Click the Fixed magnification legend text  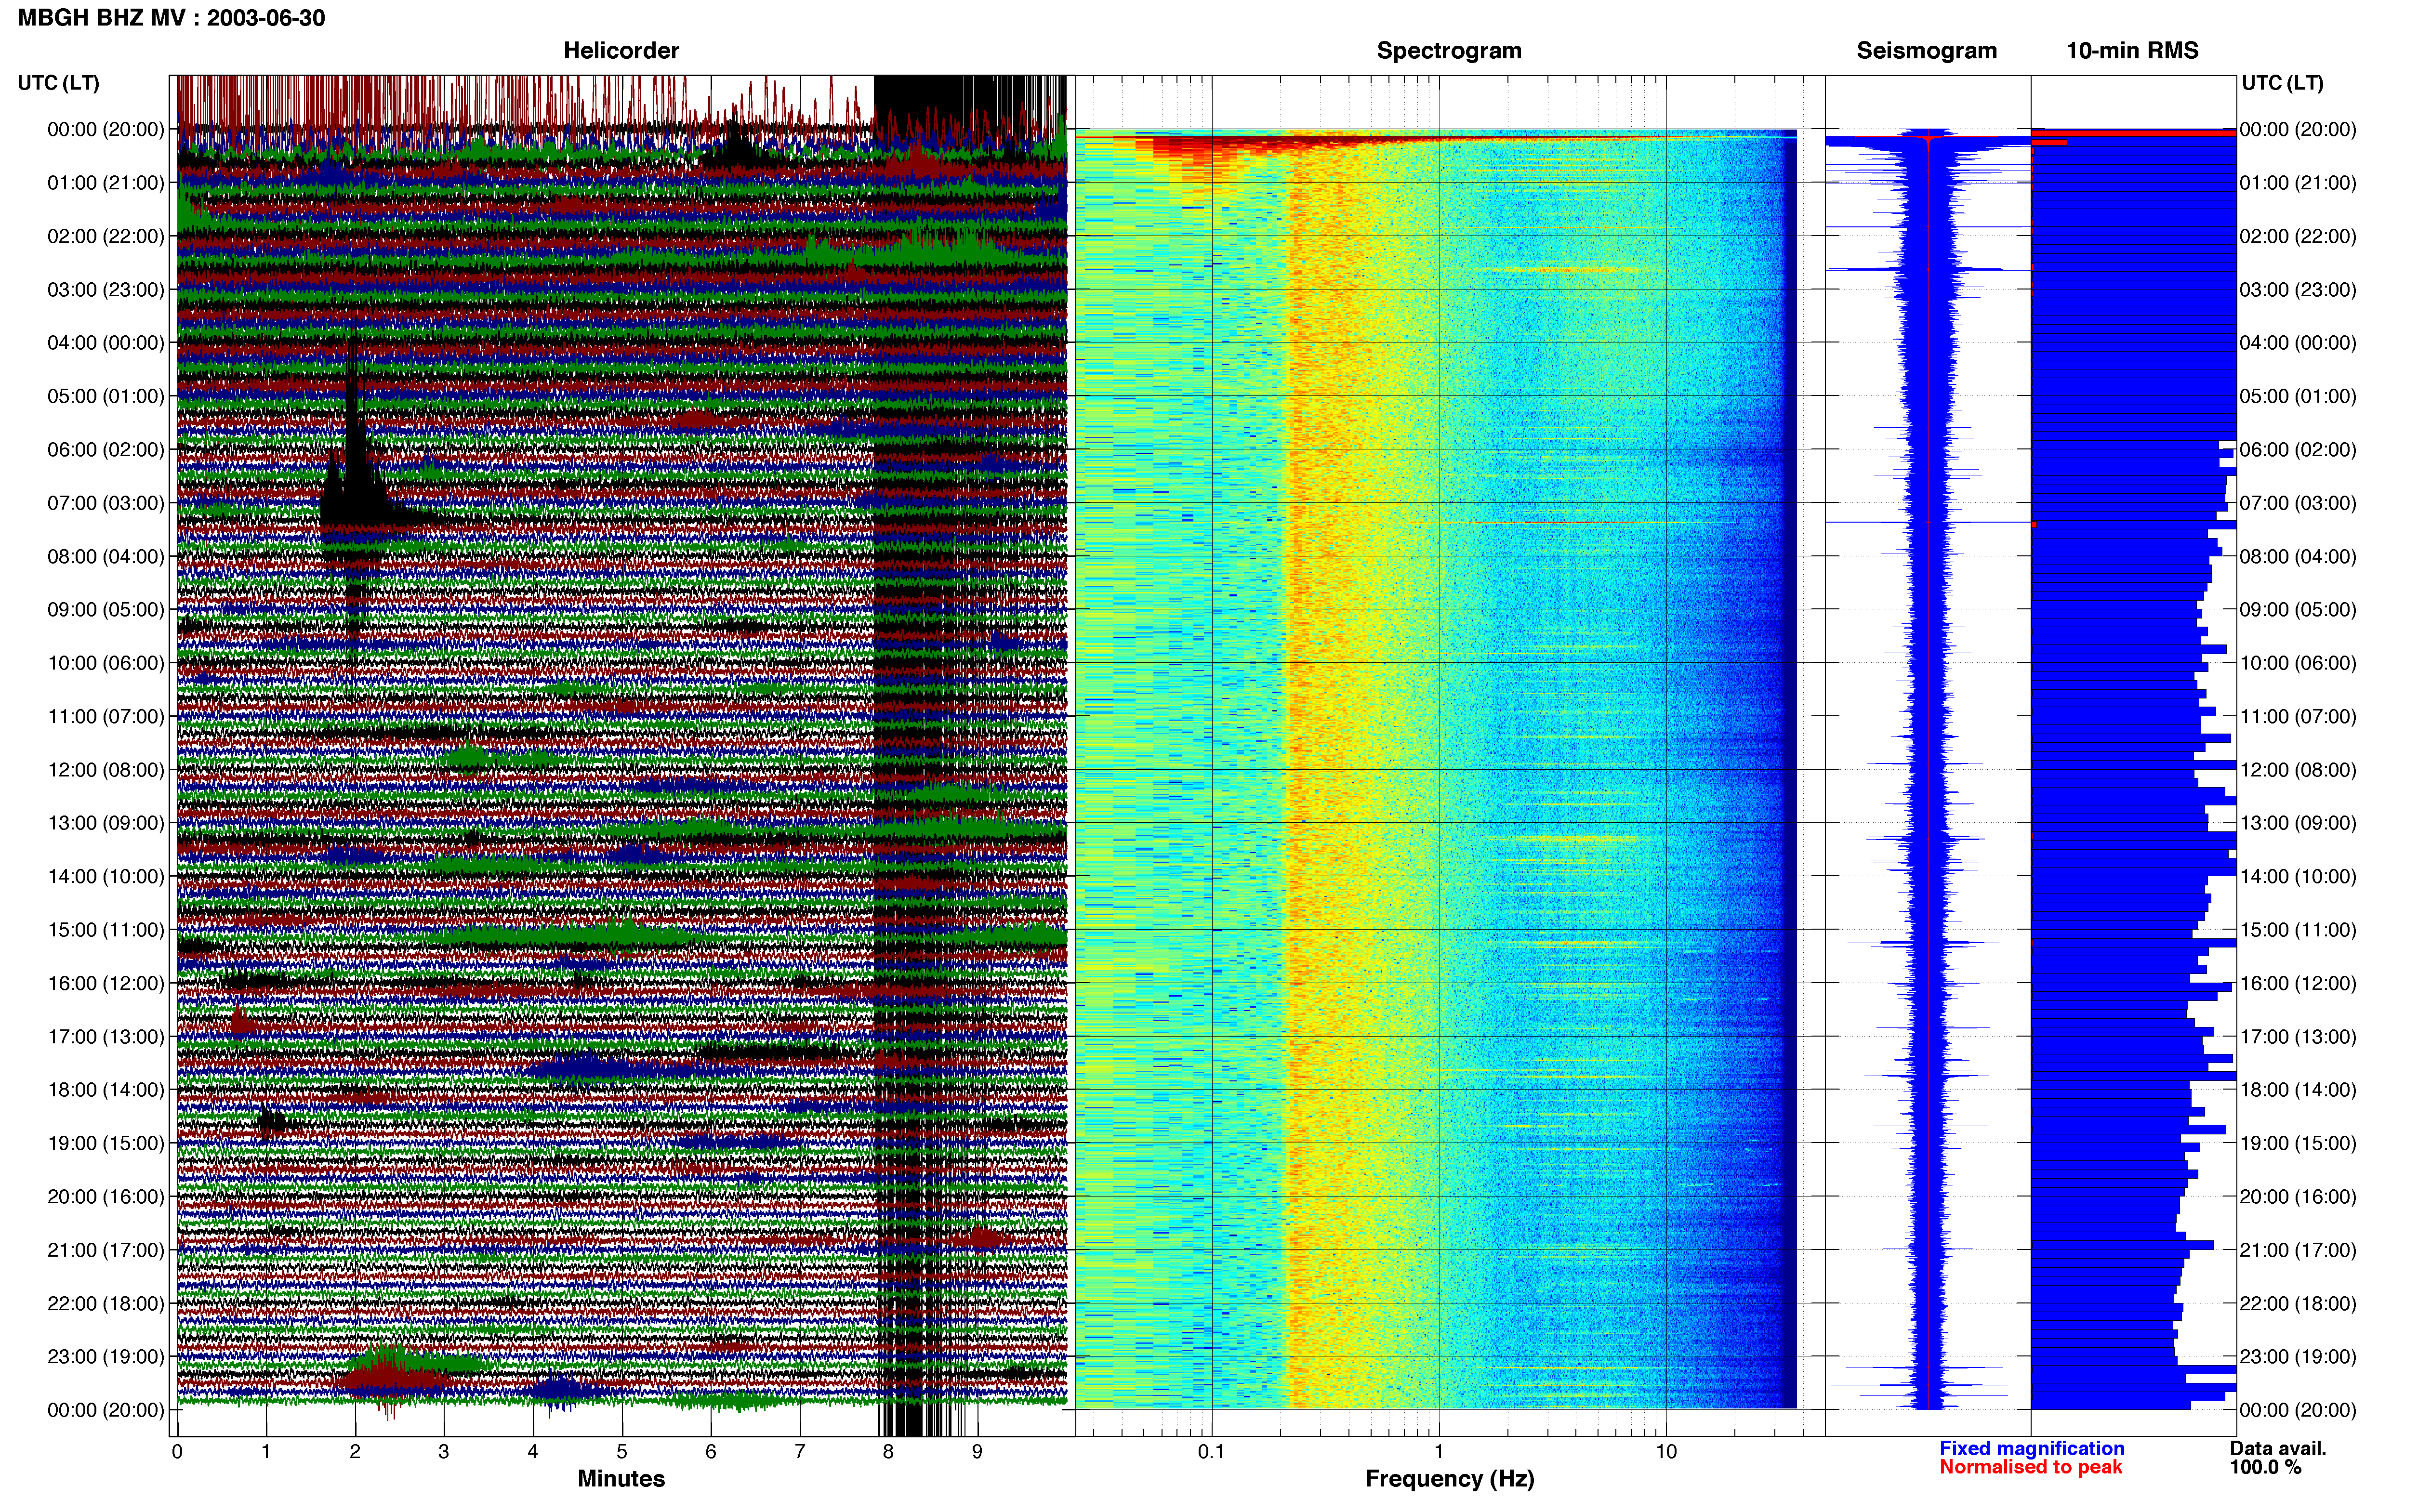(x=2031, y=1448)
